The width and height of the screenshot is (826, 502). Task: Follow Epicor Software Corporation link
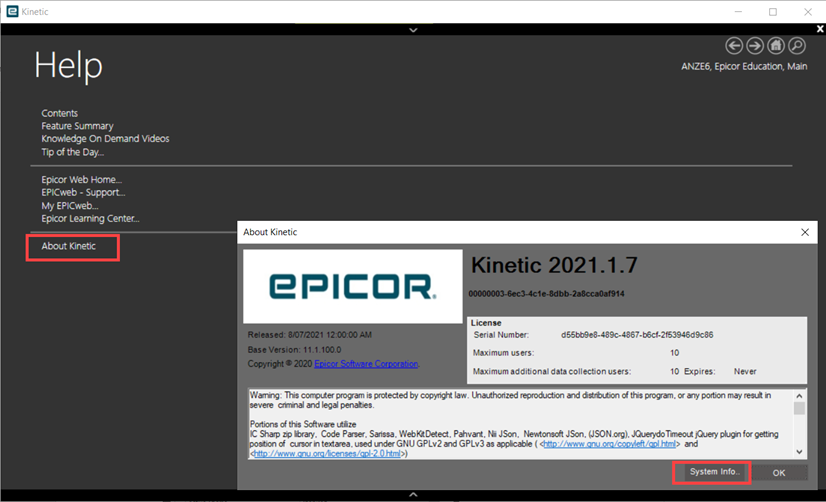click(366, 364)
